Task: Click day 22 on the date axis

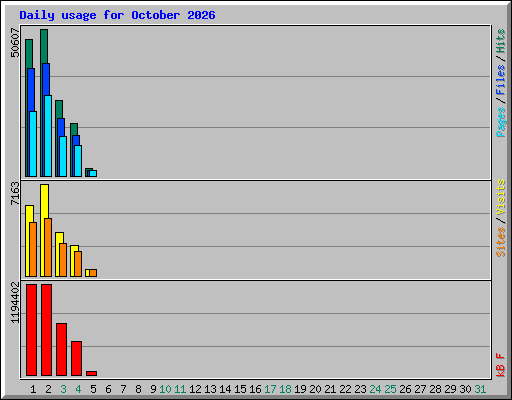Action: click(x=345, y=389)
